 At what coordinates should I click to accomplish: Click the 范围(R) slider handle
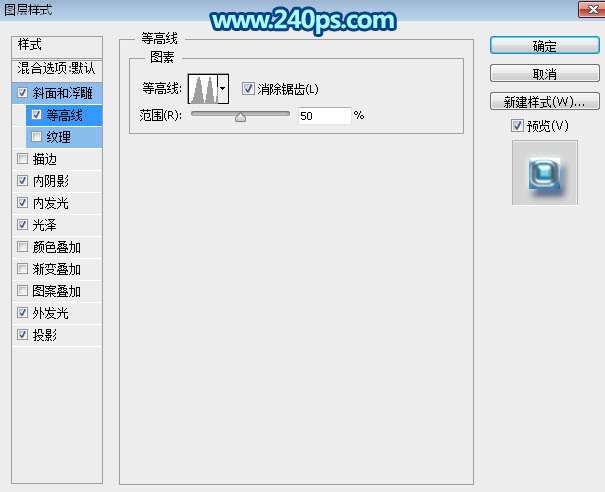[240, 117]
